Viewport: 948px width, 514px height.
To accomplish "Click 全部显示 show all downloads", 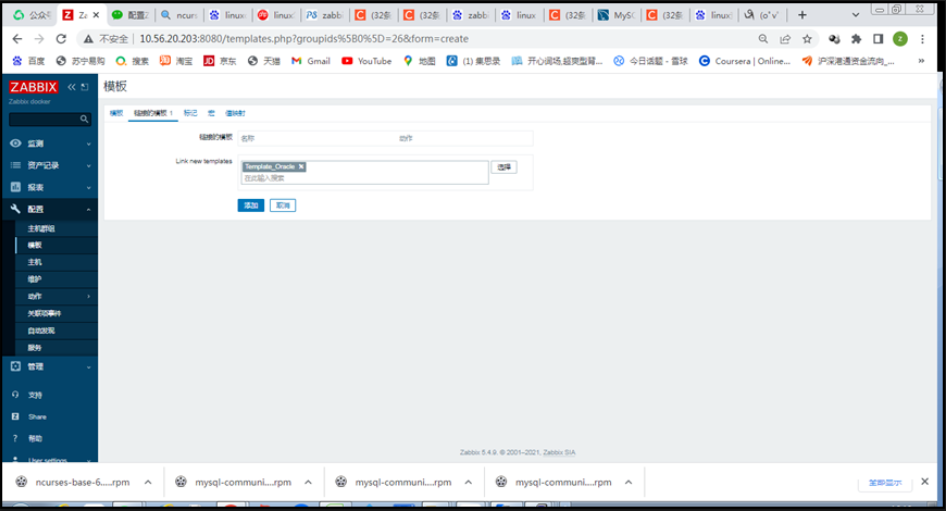I will coord(885,483).
